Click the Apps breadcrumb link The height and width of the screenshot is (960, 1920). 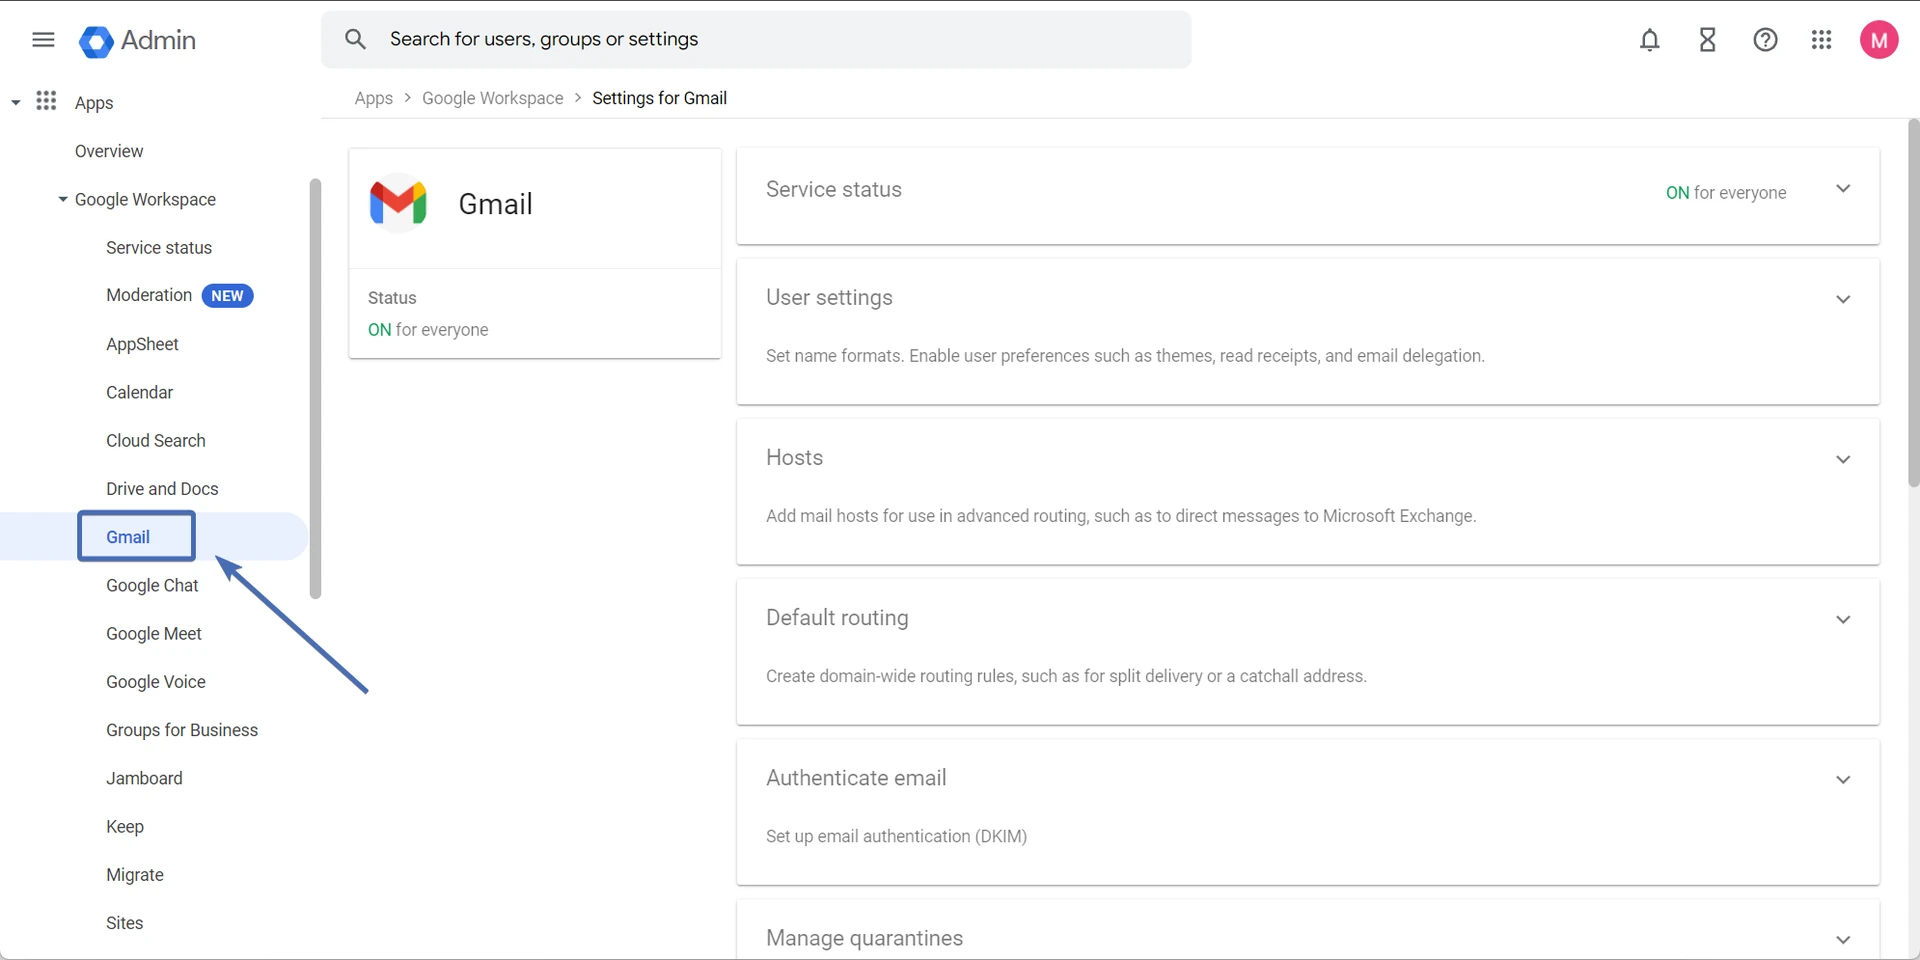pyautogui.click(x=373, y=98)
